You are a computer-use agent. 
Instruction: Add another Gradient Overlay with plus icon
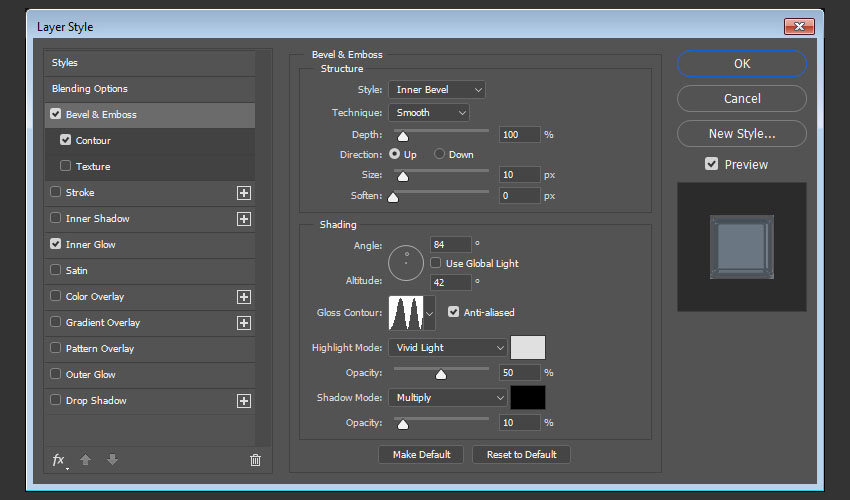[243, 323]
